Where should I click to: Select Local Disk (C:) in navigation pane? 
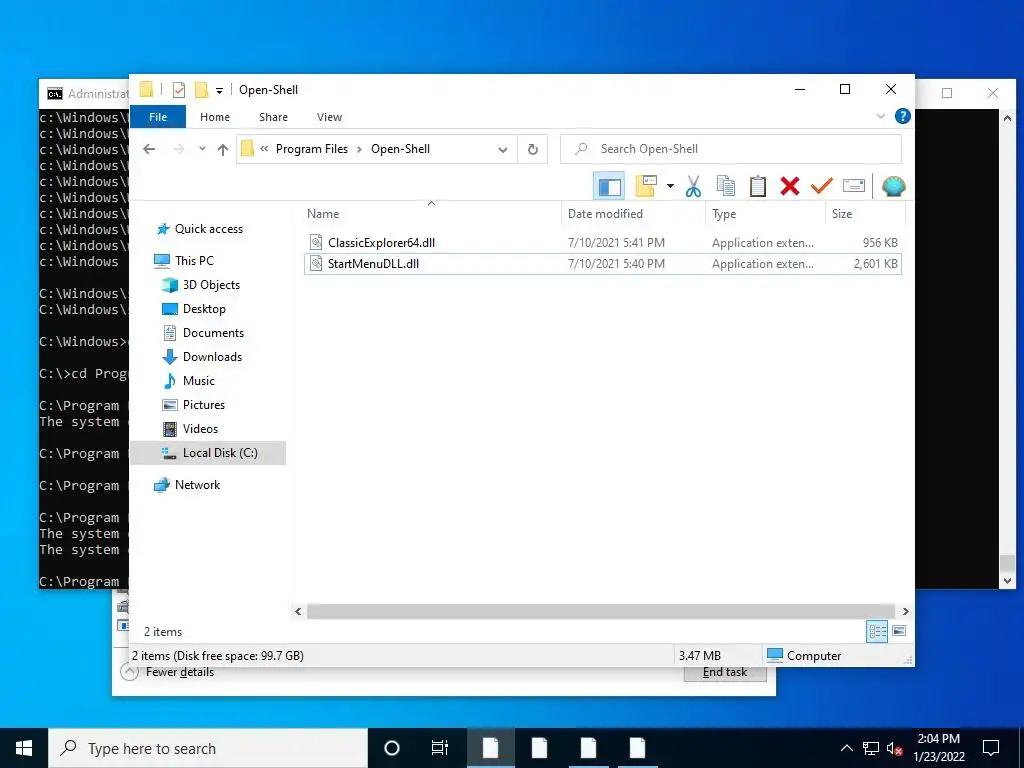click(208, 453)
